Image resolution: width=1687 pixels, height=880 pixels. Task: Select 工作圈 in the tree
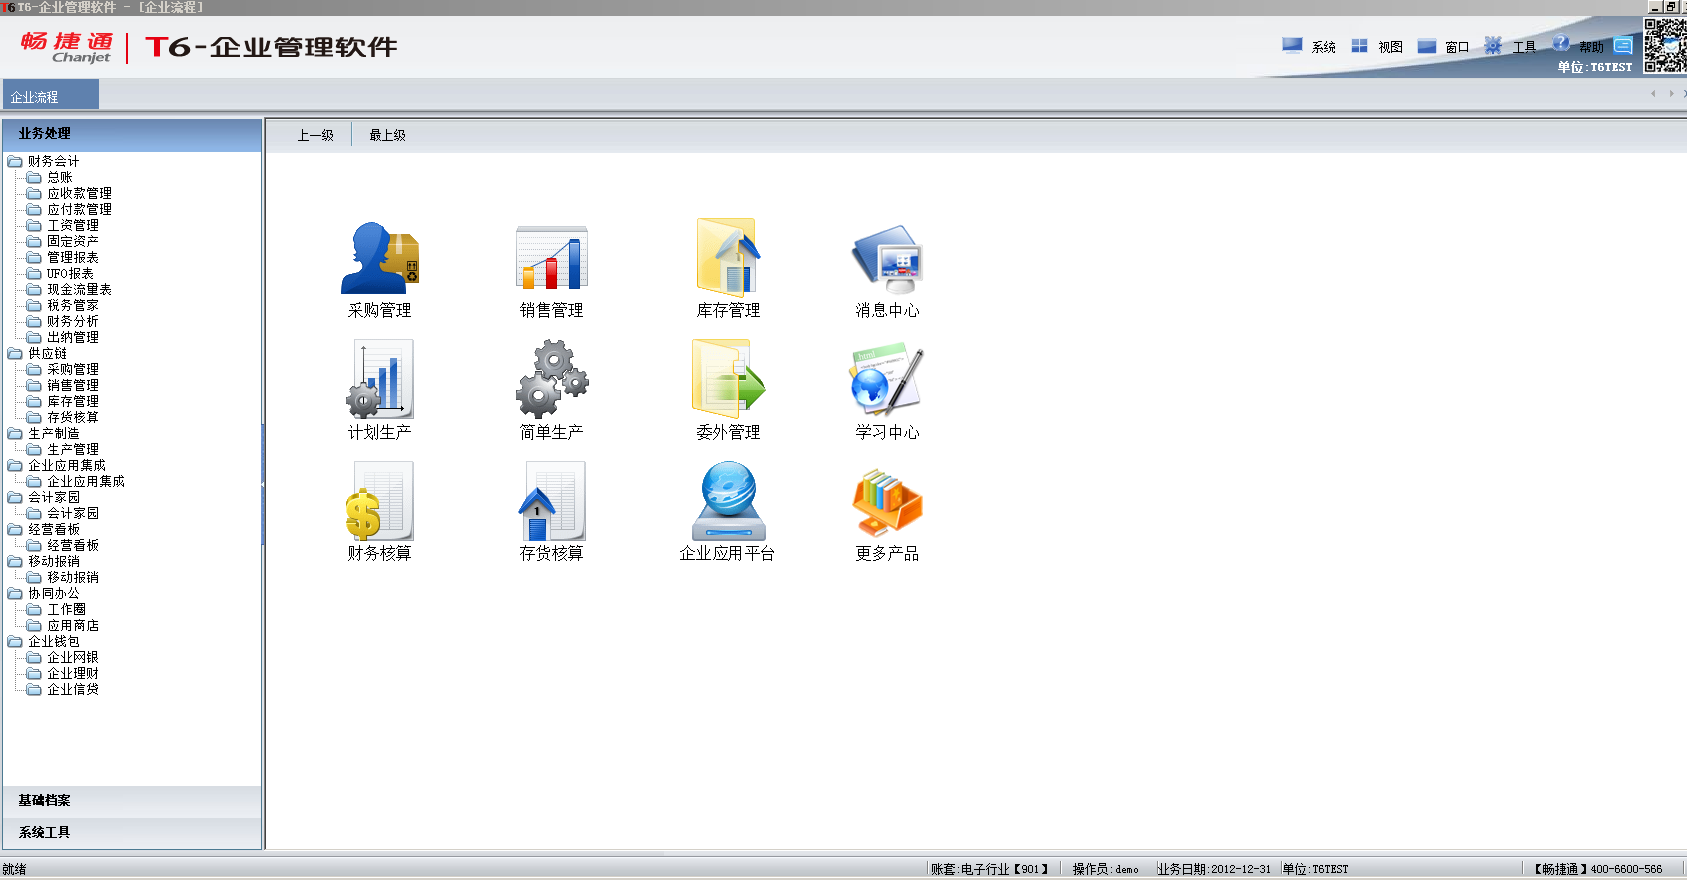66,609
